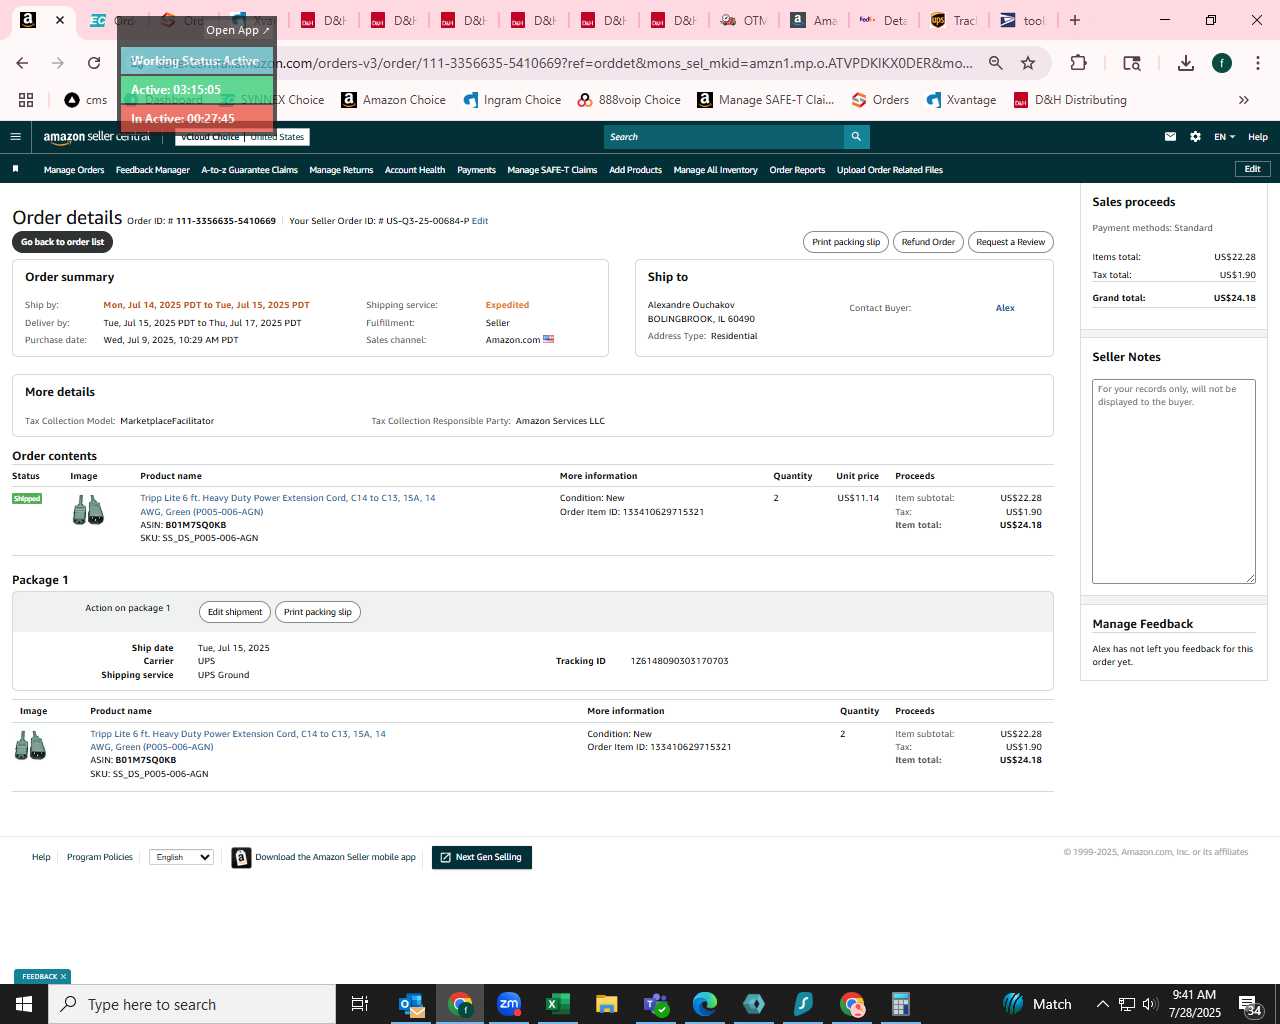Open Payments menu item
This screenshot has height=1024, width=1280.
476,170
